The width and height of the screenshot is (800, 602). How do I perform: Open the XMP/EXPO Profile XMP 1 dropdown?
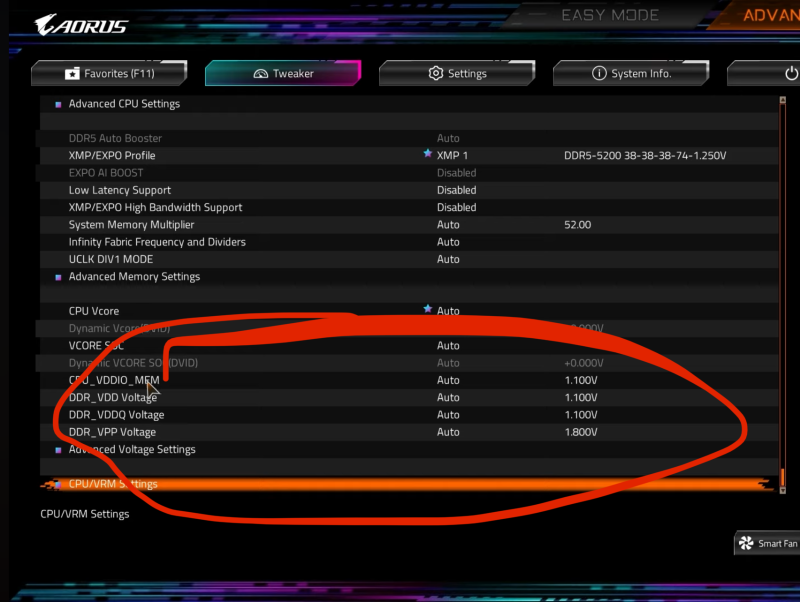(452, 156)
